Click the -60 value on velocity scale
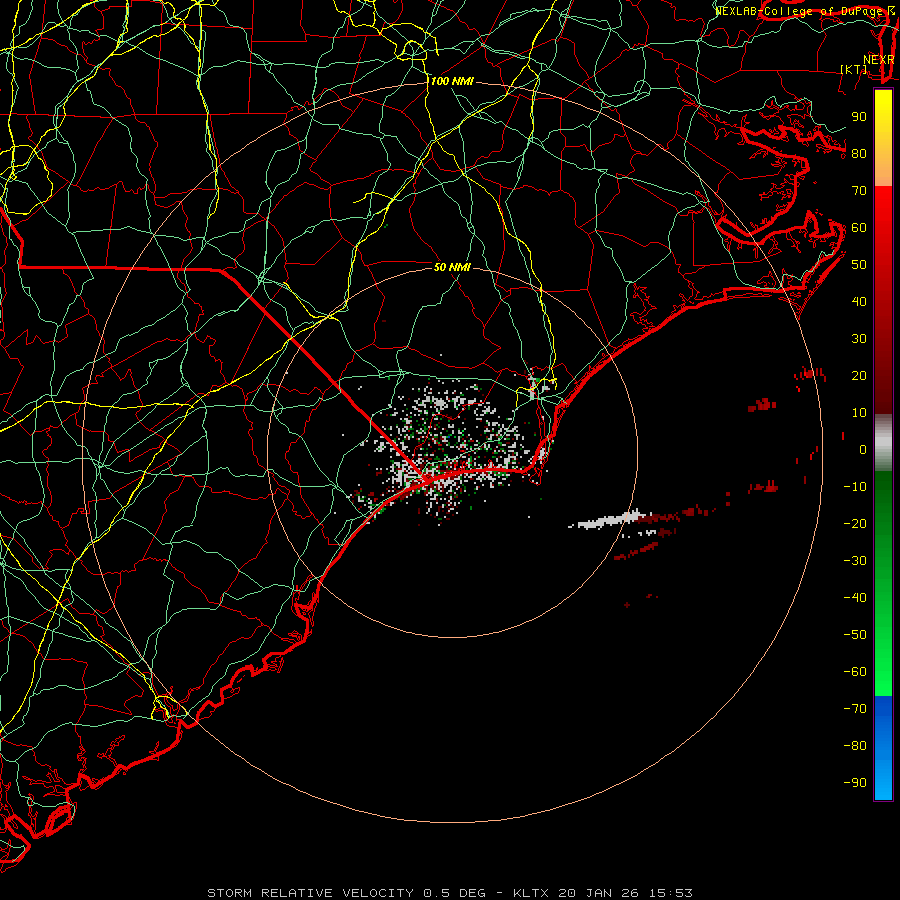Viewport: 900px width, 900px height. click(x=855, y=672)
